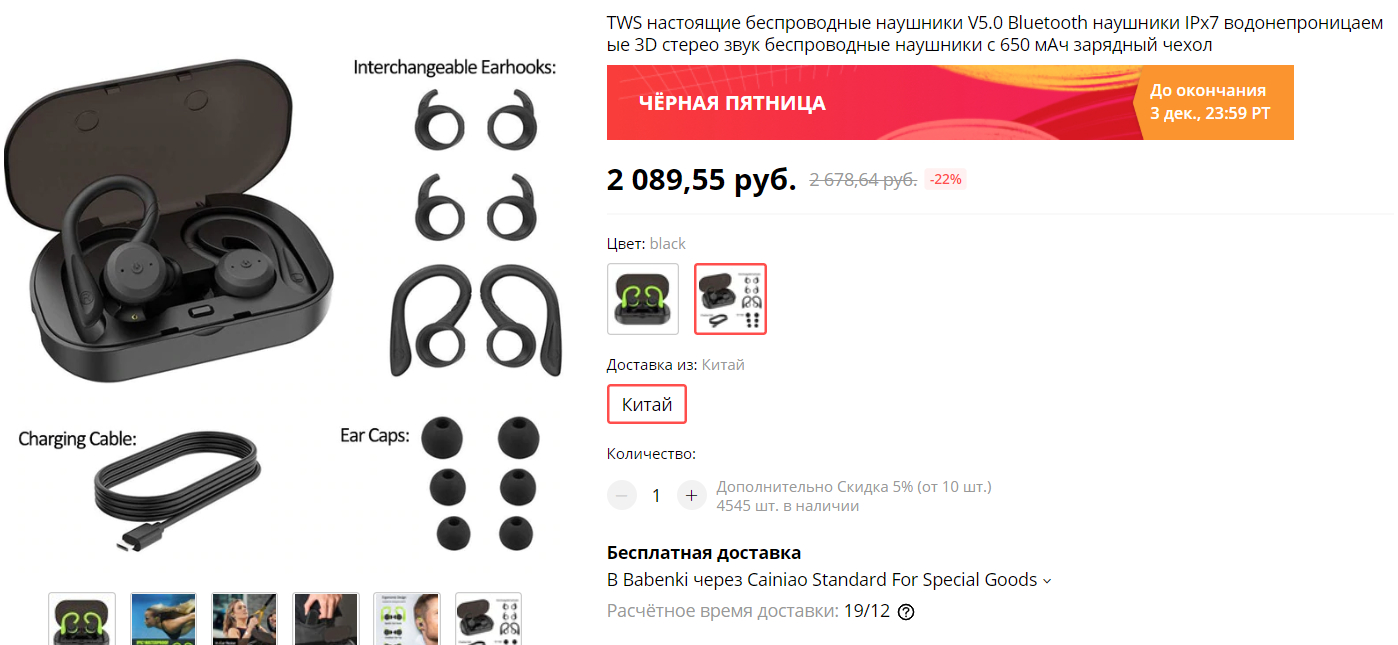1398x645 pixels.
Task: Select the green earhook color variant
Action: (643, 298)
